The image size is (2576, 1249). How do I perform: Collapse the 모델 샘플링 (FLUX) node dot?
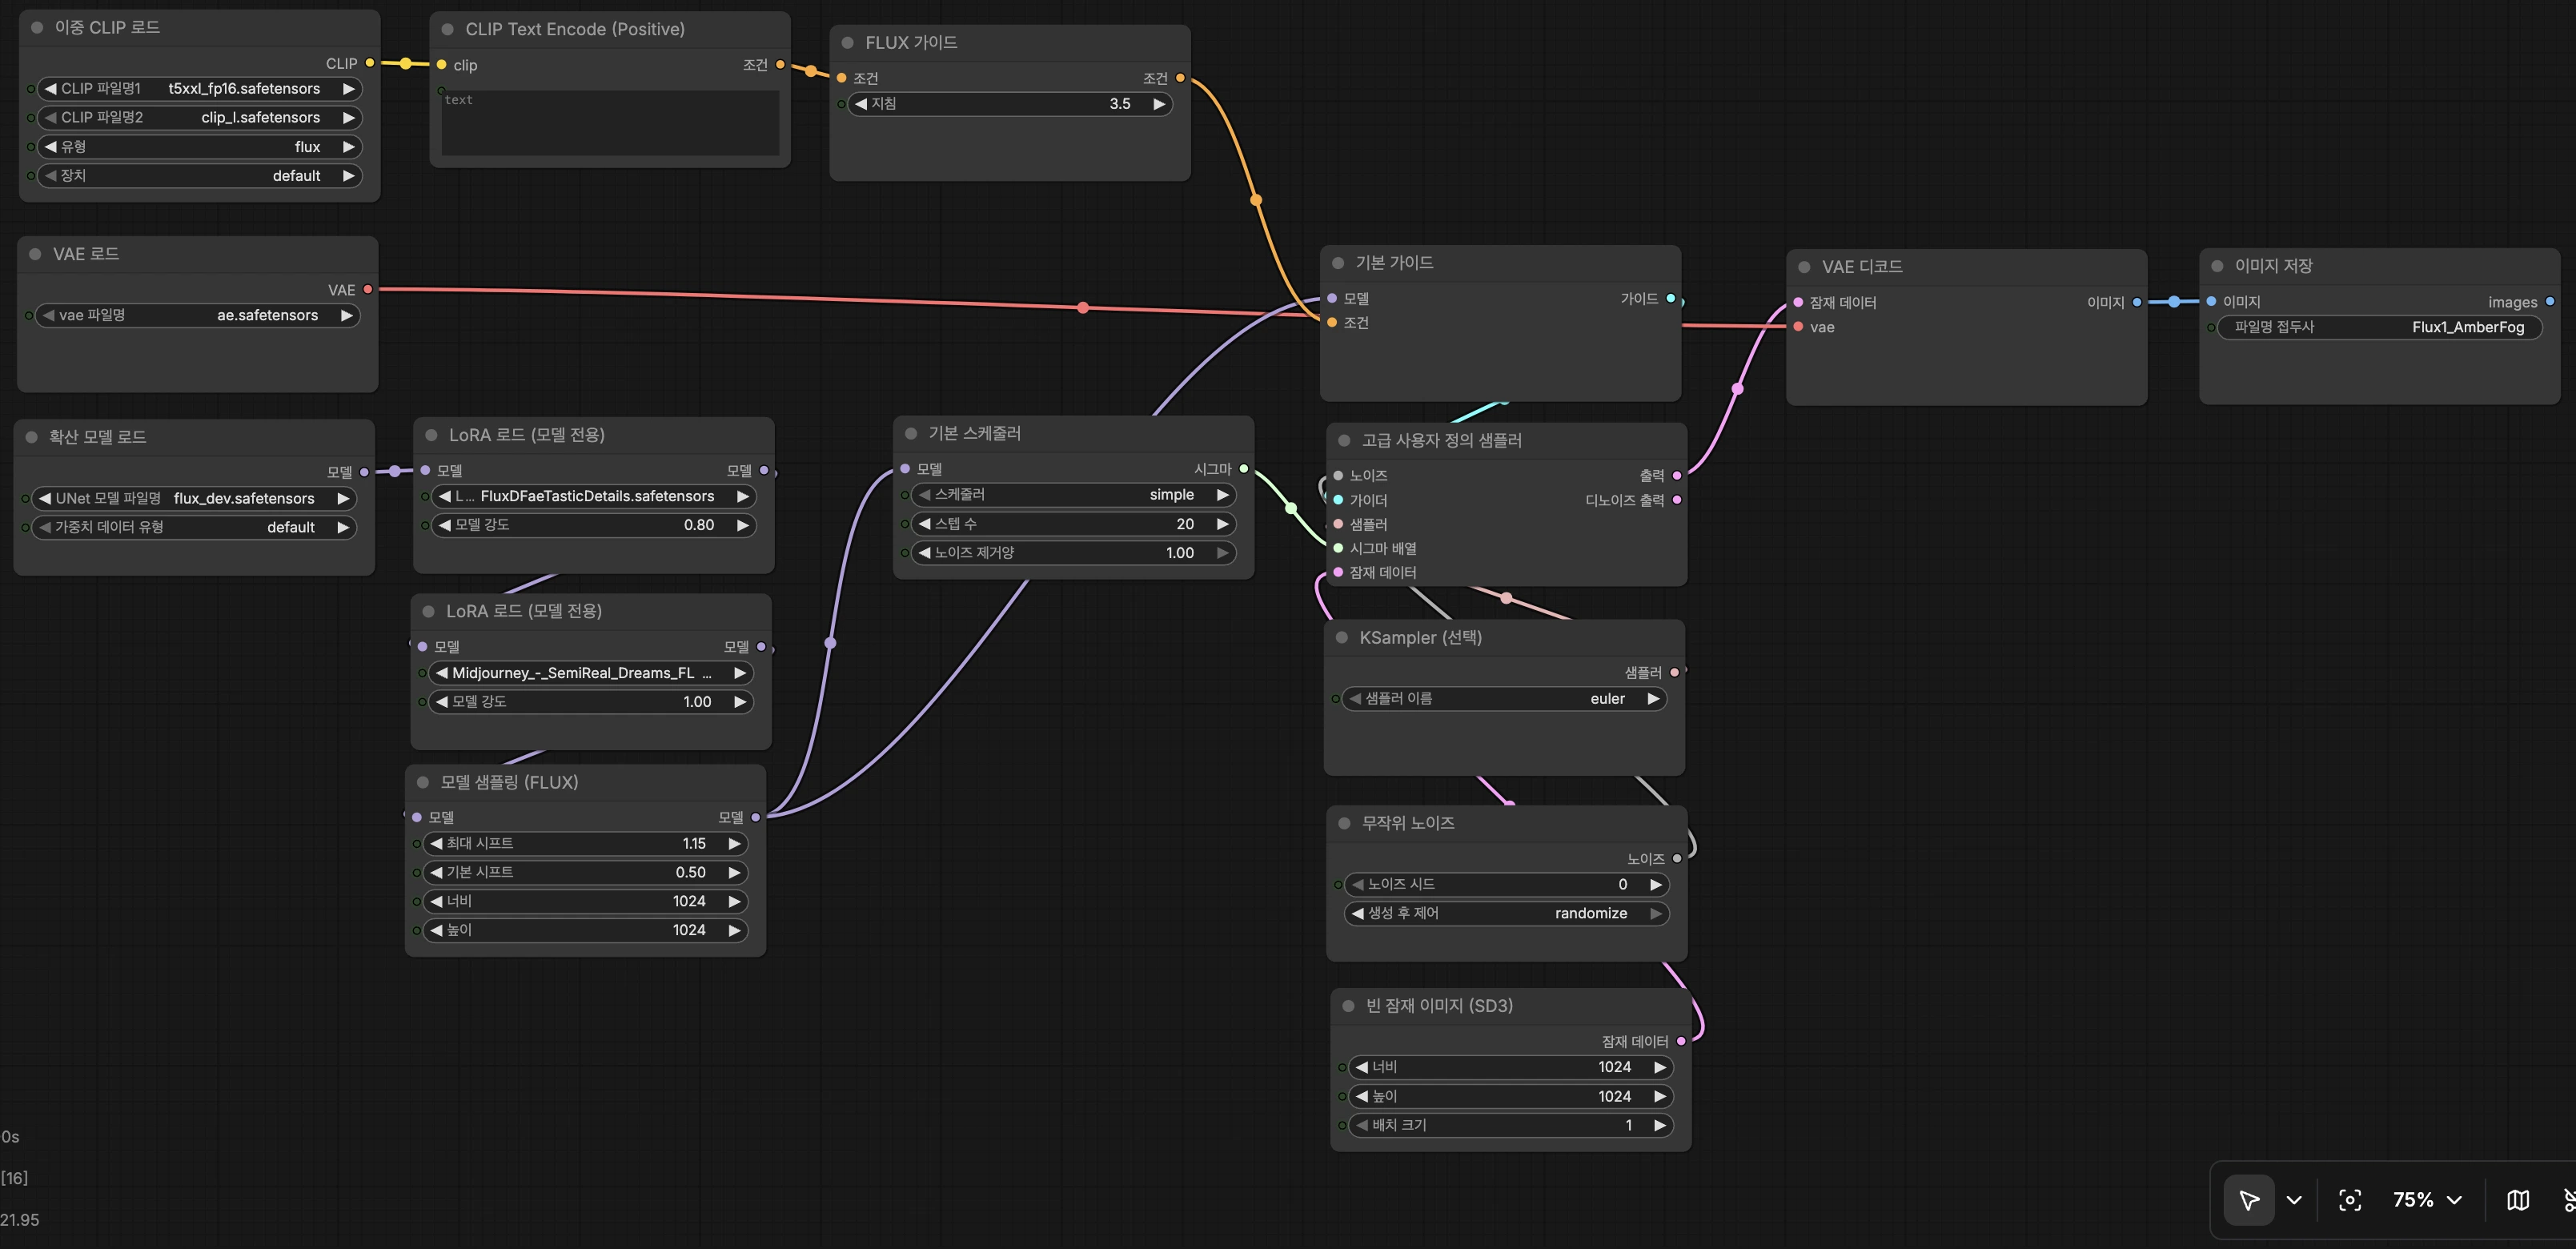pos(423,782)
